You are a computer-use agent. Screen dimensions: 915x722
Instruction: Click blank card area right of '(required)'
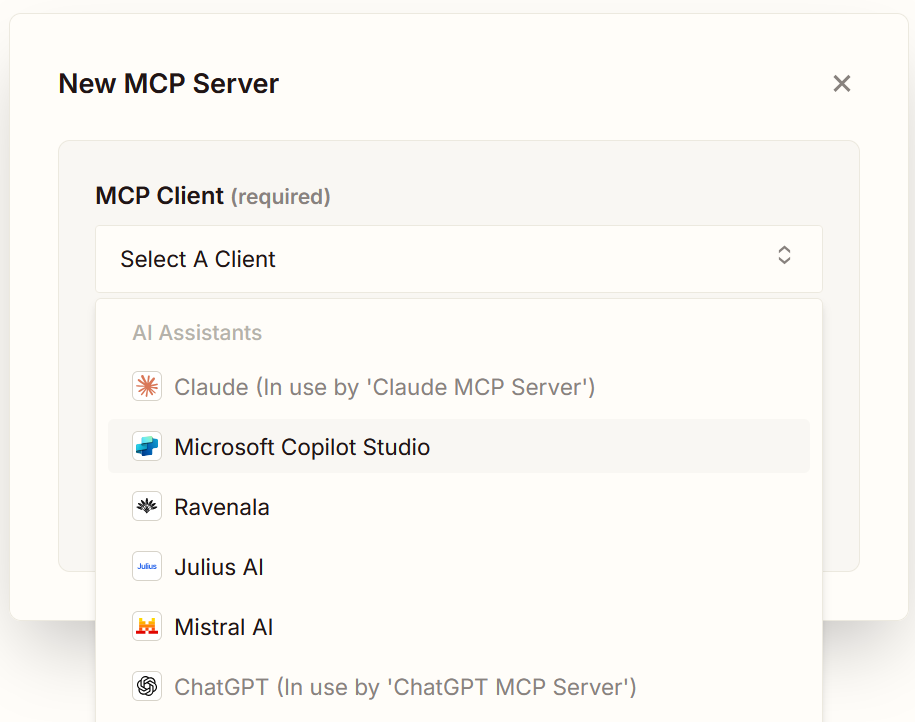click(x=580, y=196)
